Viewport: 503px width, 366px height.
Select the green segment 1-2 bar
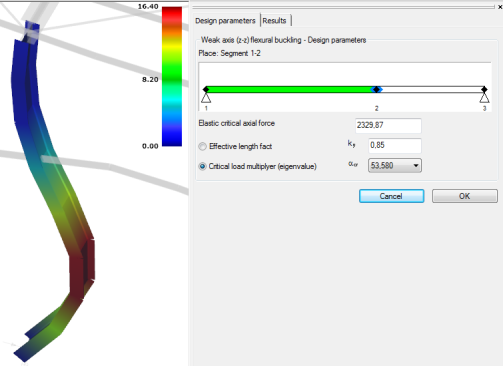[289, 89]
